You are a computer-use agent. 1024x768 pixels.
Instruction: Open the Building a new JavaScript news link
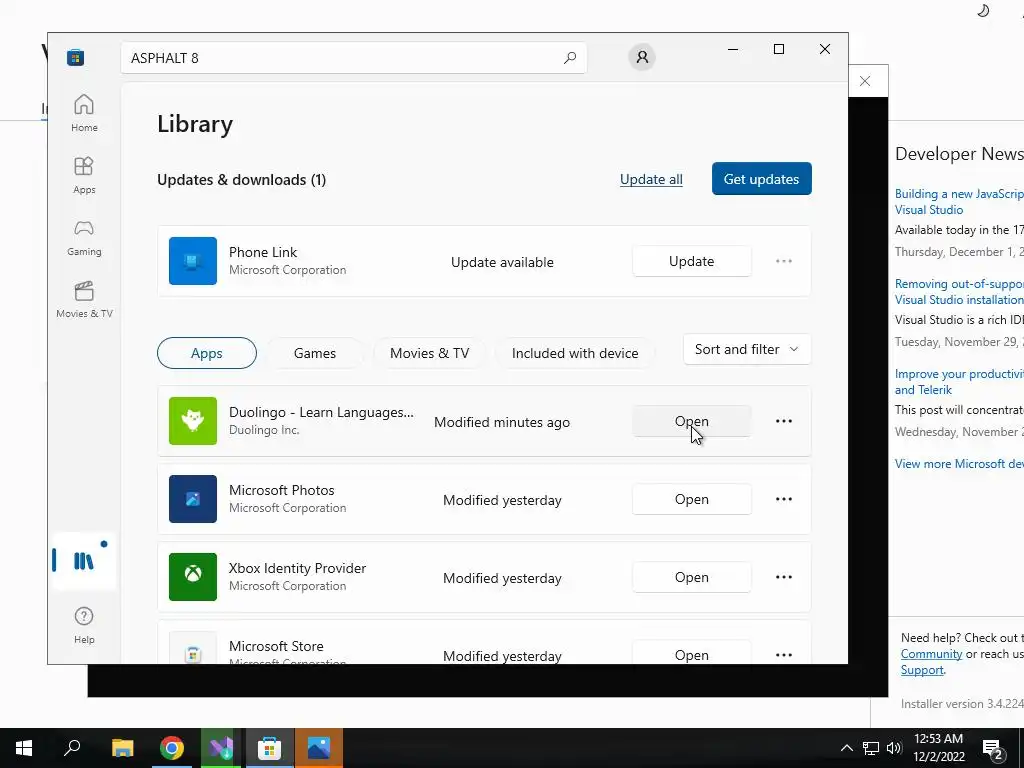(959, 202)
